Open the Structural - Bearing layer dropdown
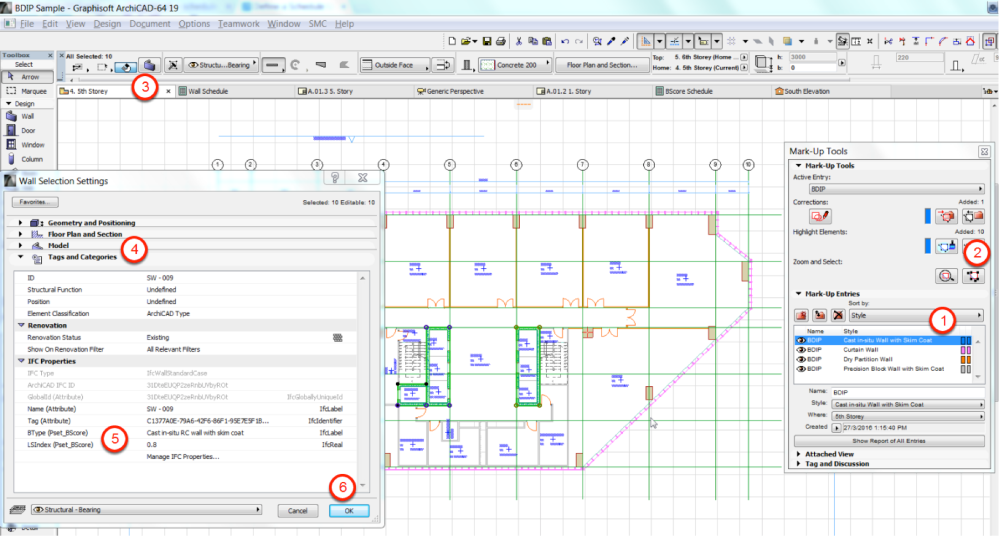The height and width of the screenshot is (536, 999). pos(146,509)
